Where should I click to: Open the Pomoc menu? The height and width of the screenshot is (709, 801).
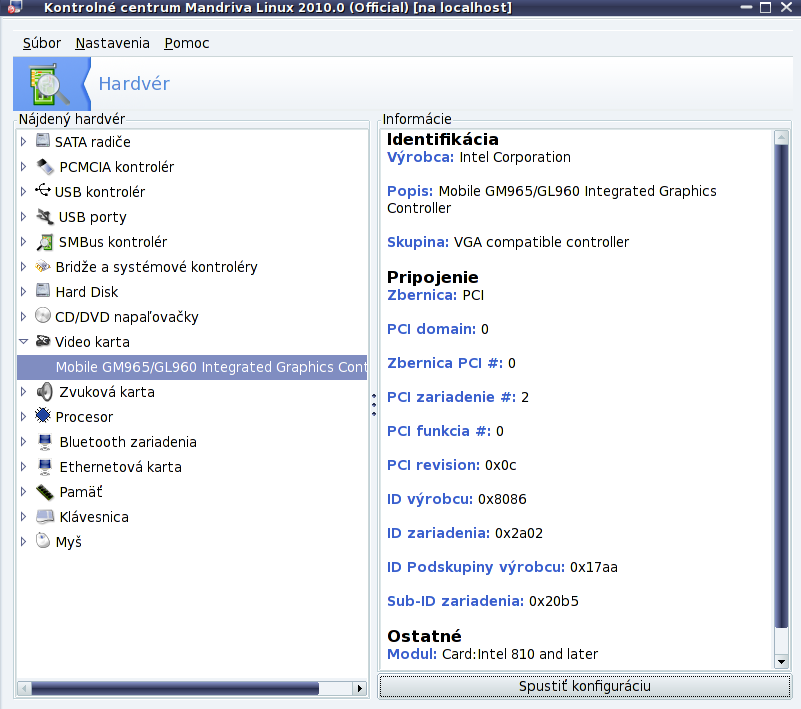pyautogui.click(x=186, y=43)
